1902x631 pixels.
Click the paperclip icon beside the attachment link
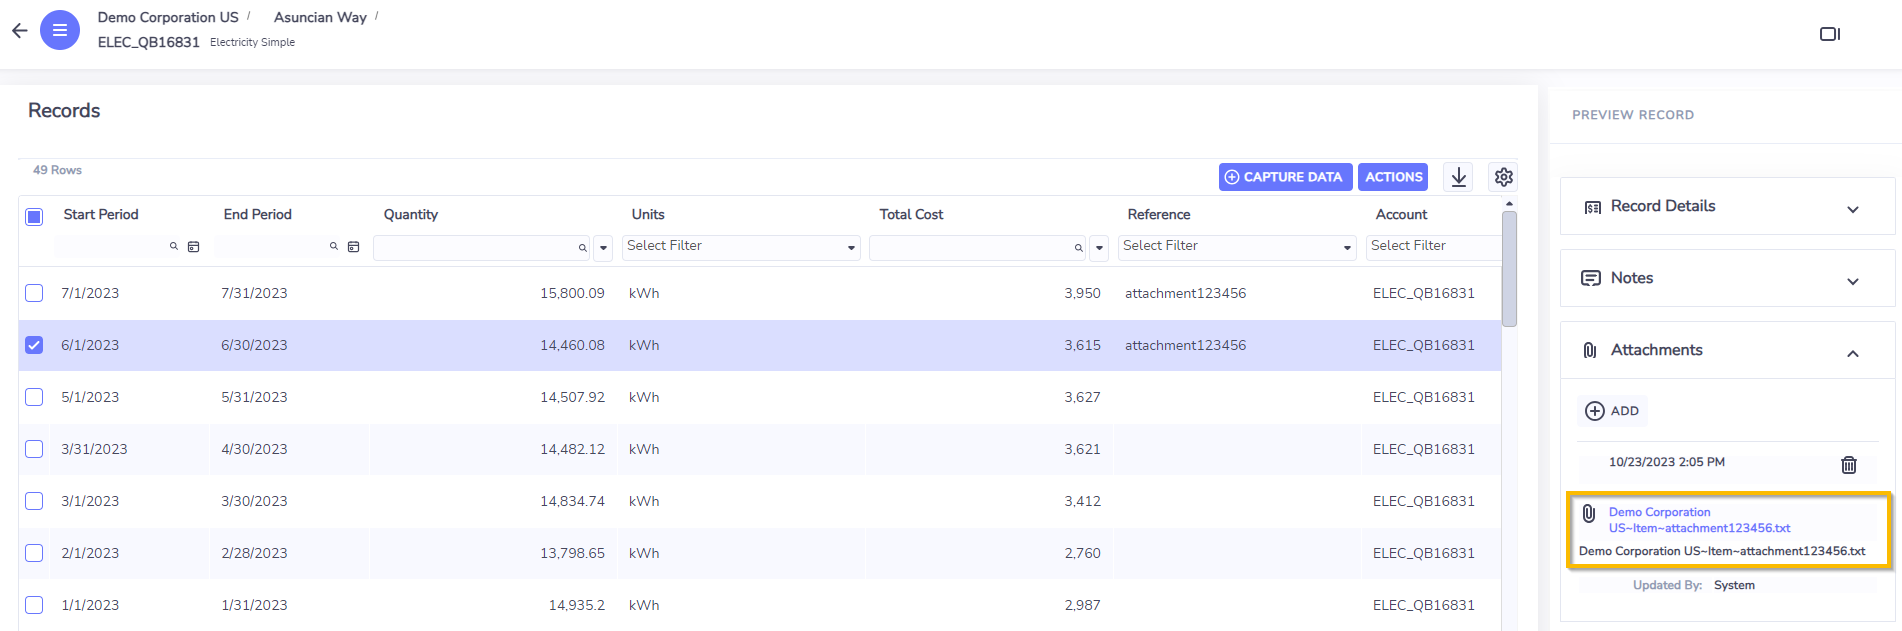point(1589,514)
